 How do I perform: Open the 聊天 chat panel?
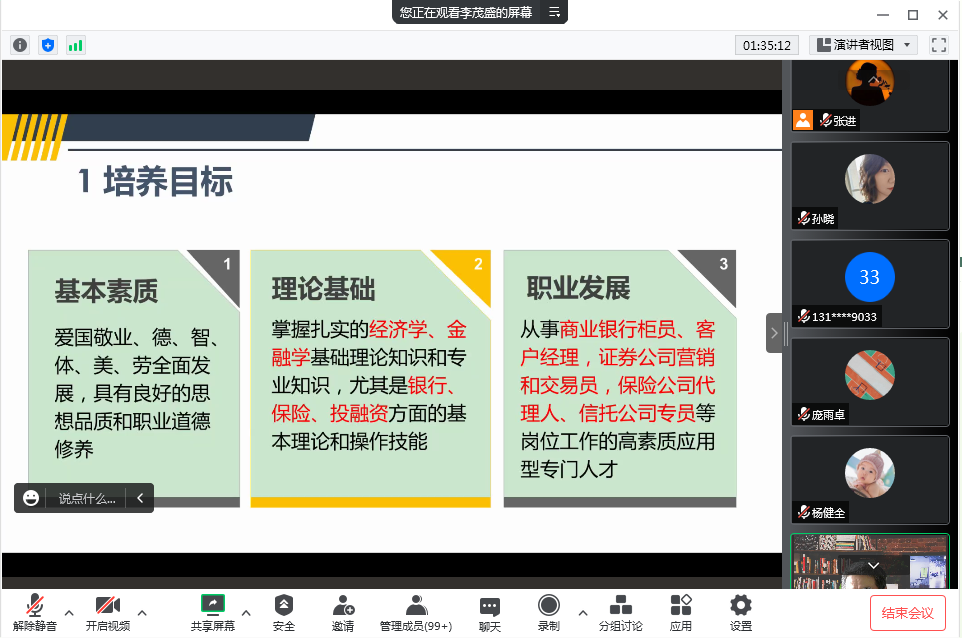[x=489, y=612]
